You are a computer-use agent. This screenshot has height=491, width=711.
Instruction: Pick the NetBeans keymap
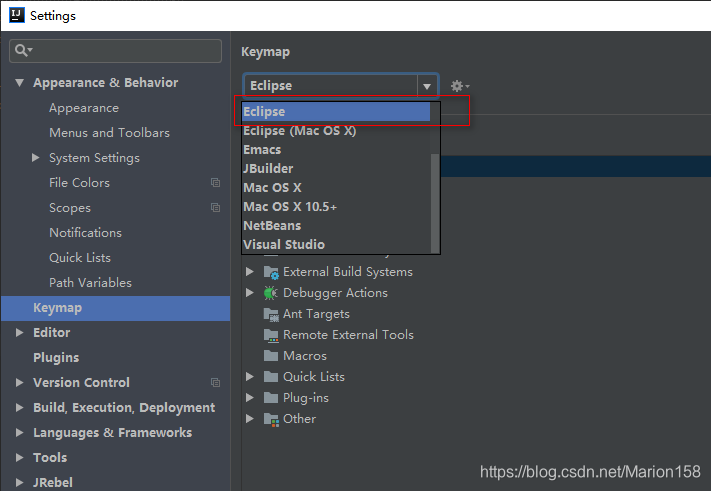tap(336, 226)
